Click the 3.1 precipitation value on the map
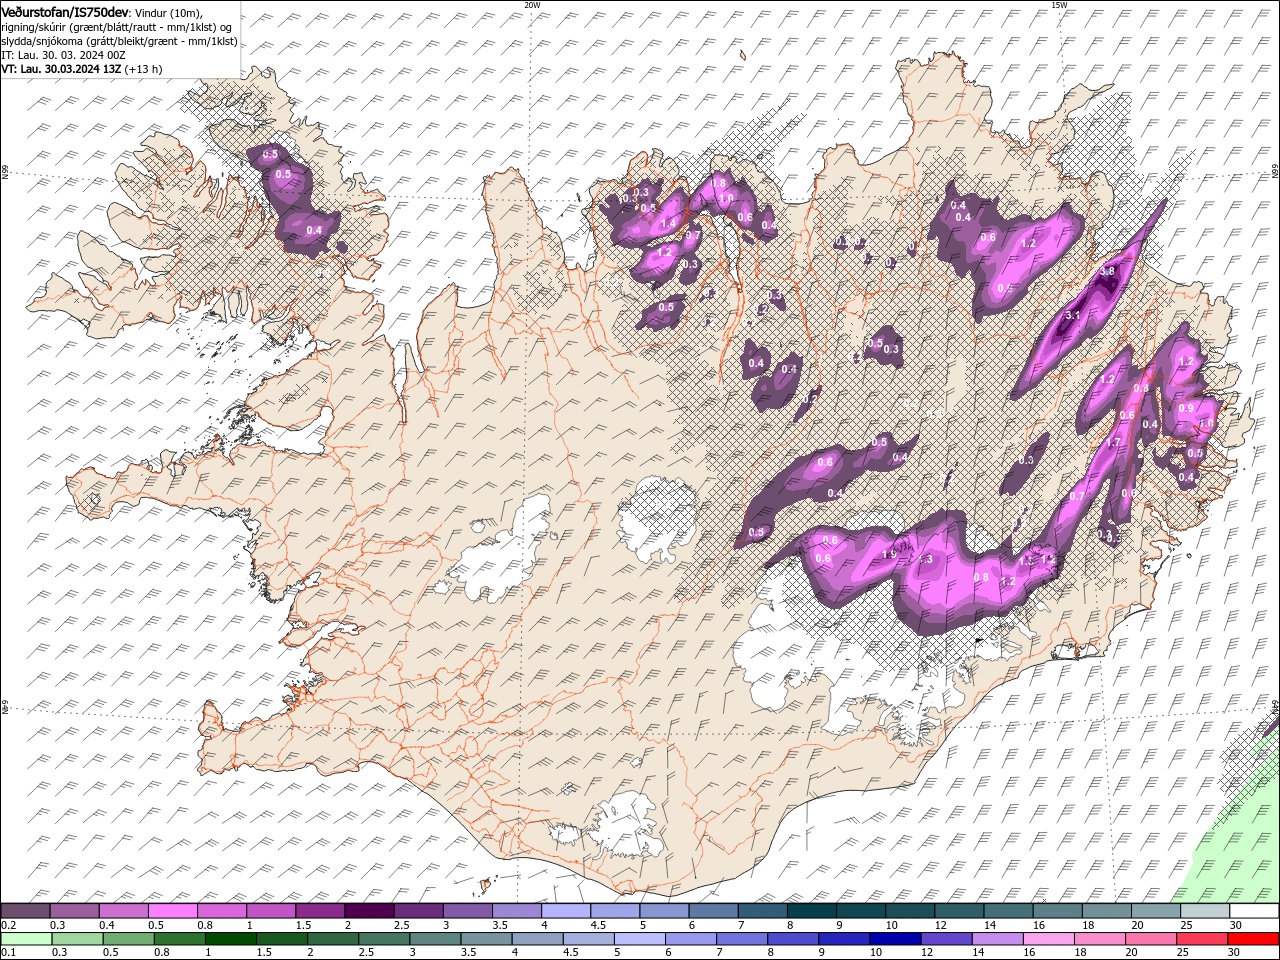 (1074, 315)
